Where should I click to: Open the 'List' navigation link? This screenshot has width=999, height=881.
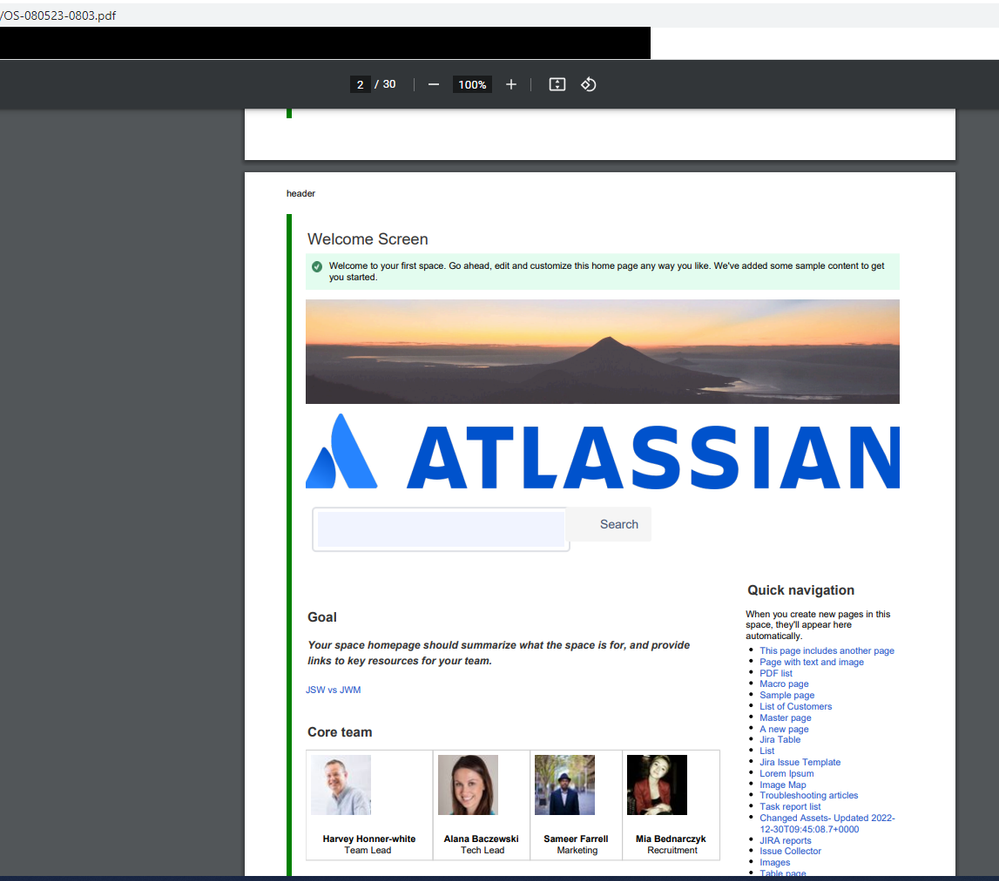click(766, 751)
